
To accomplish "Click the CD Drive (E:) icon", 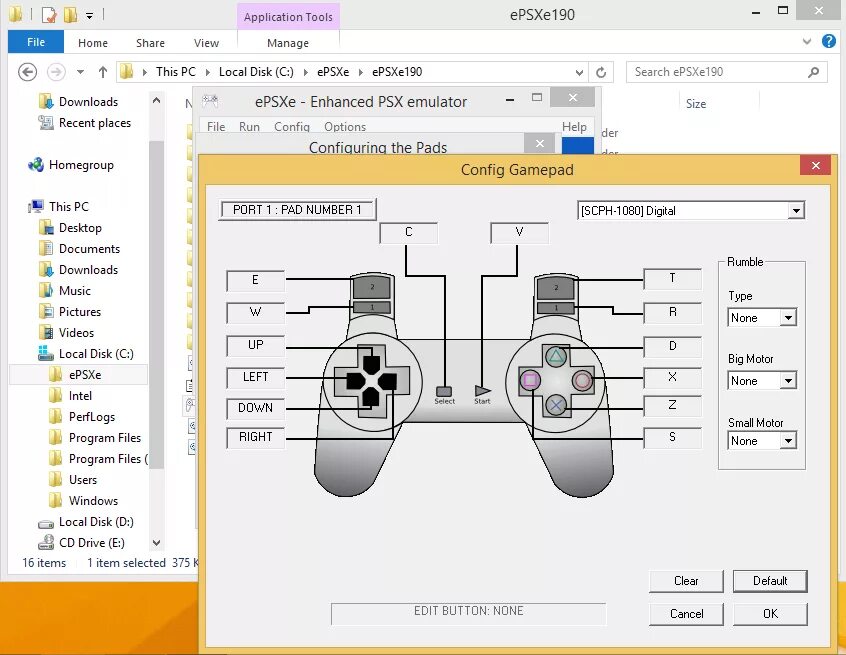I will pyautogui.click(x=46, y=542).
